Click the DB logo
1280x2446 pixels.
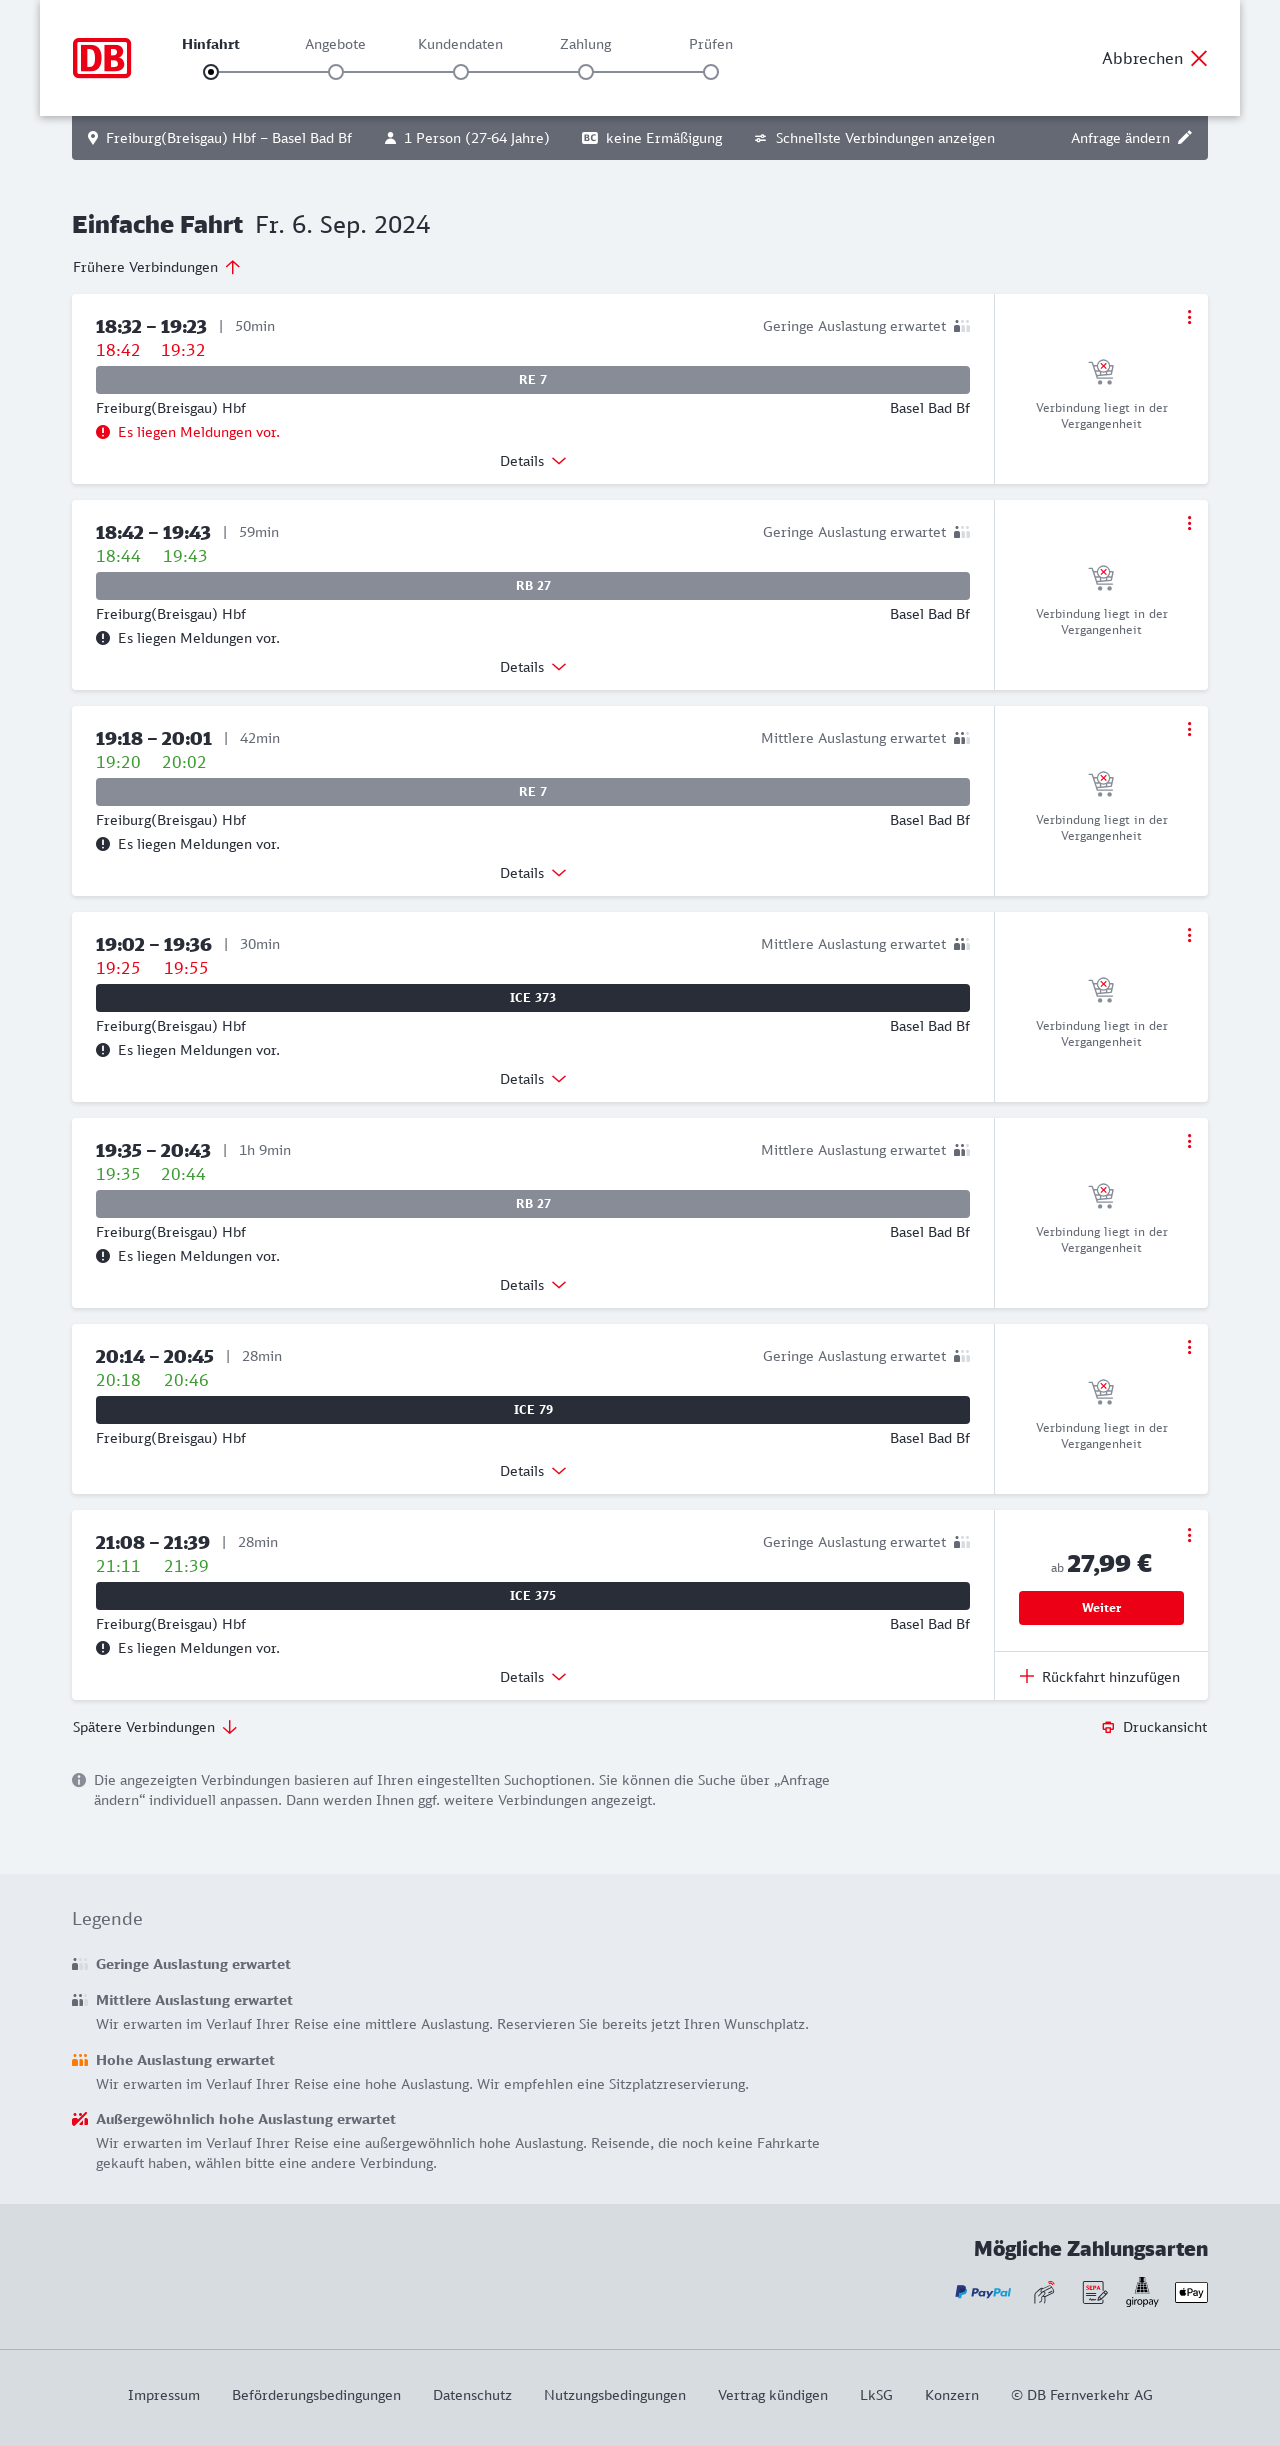click(x=102, y=58)
